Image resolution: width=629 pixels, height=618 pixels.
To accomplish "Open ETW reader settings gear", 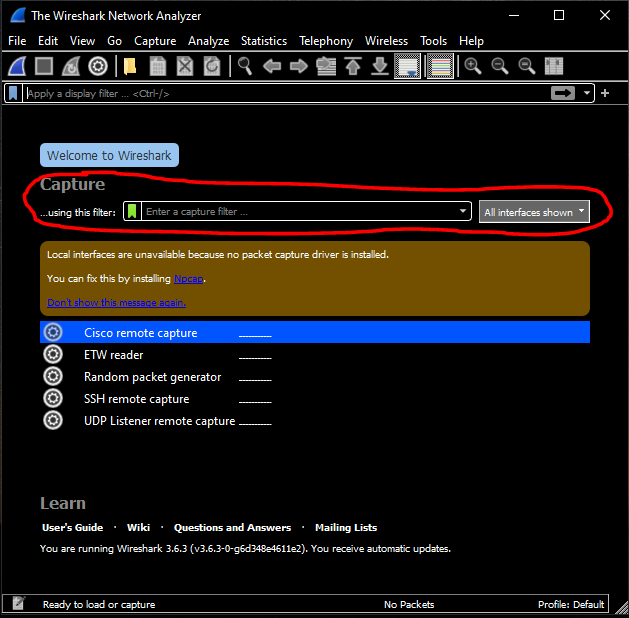I will pos(53,354).
